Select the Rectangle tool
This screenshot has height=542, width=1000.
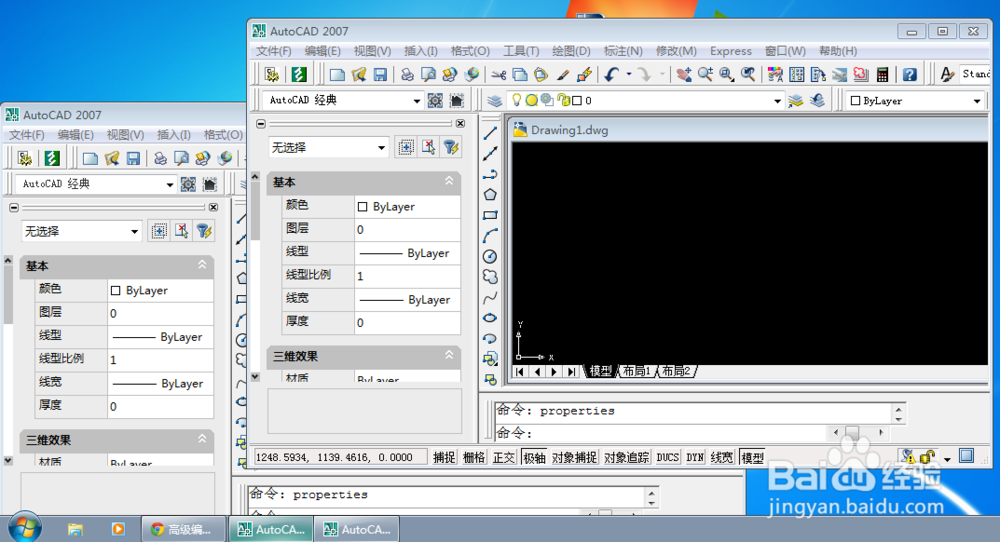pos(490,216)
